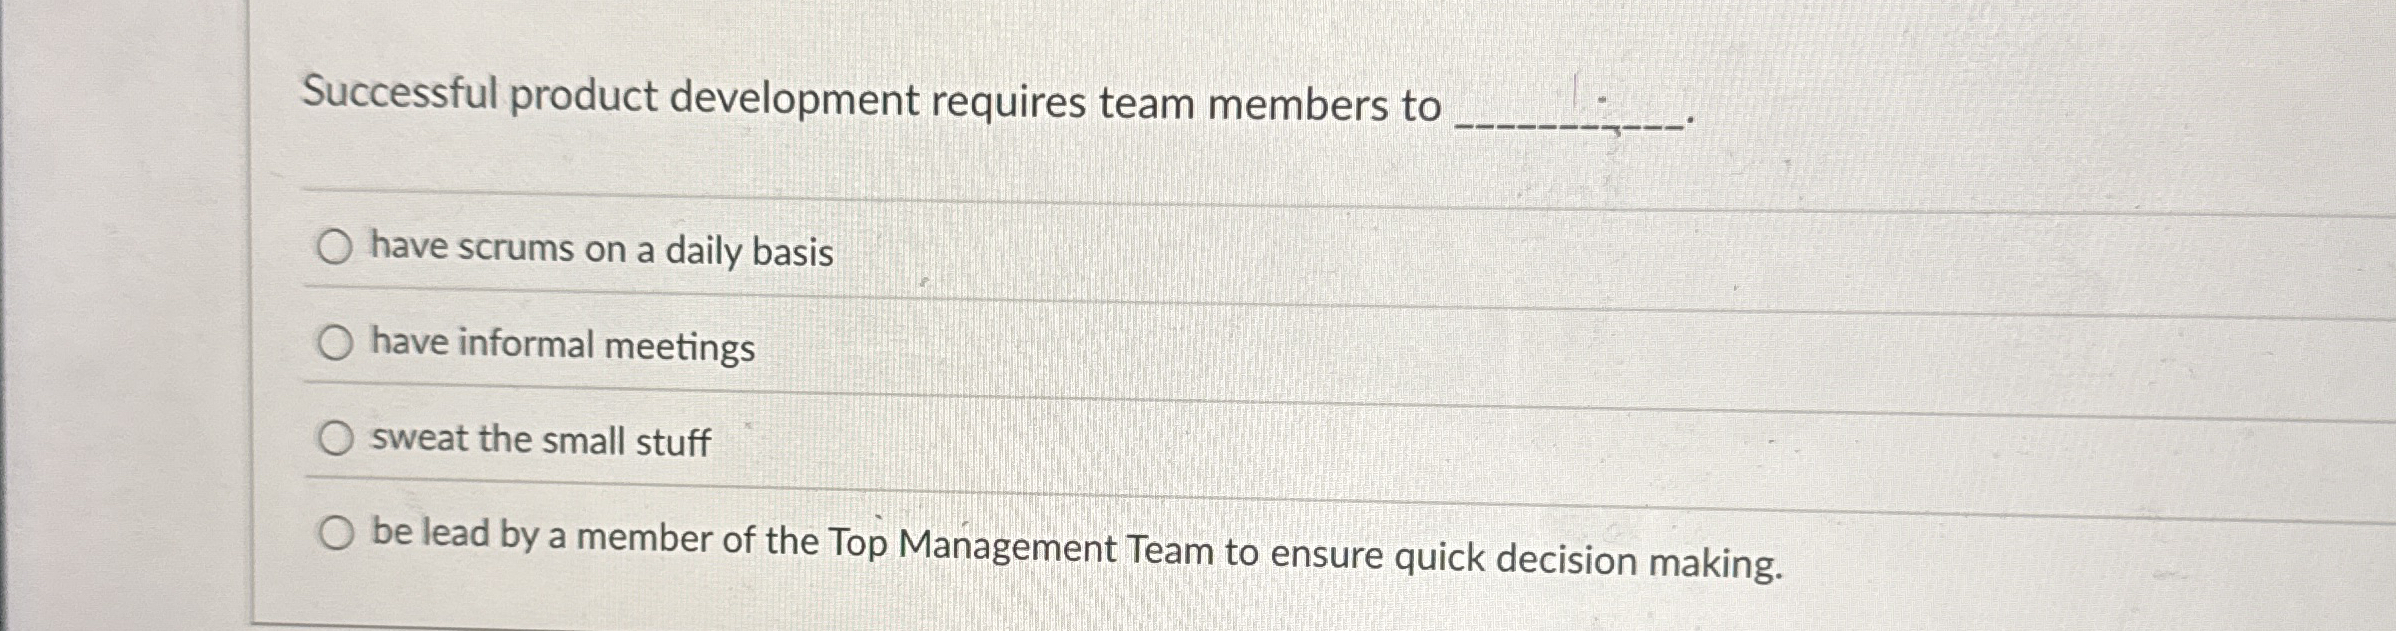Click the 'sweat the small stuff' answer text
This screenshot has width=2396, height=631.
tap(540, 441)
